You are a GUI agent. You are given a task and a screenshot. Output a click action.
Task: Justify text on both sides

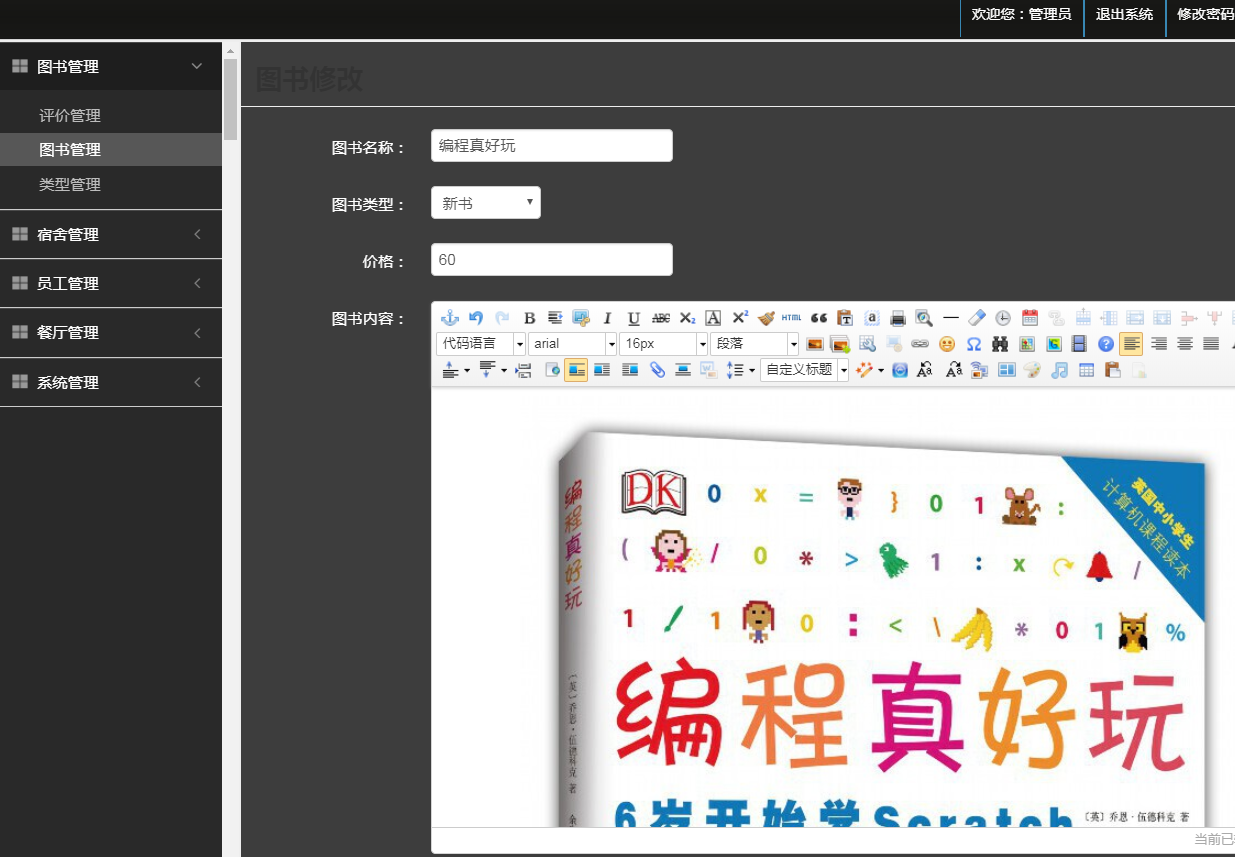(x=1211, y=344)
